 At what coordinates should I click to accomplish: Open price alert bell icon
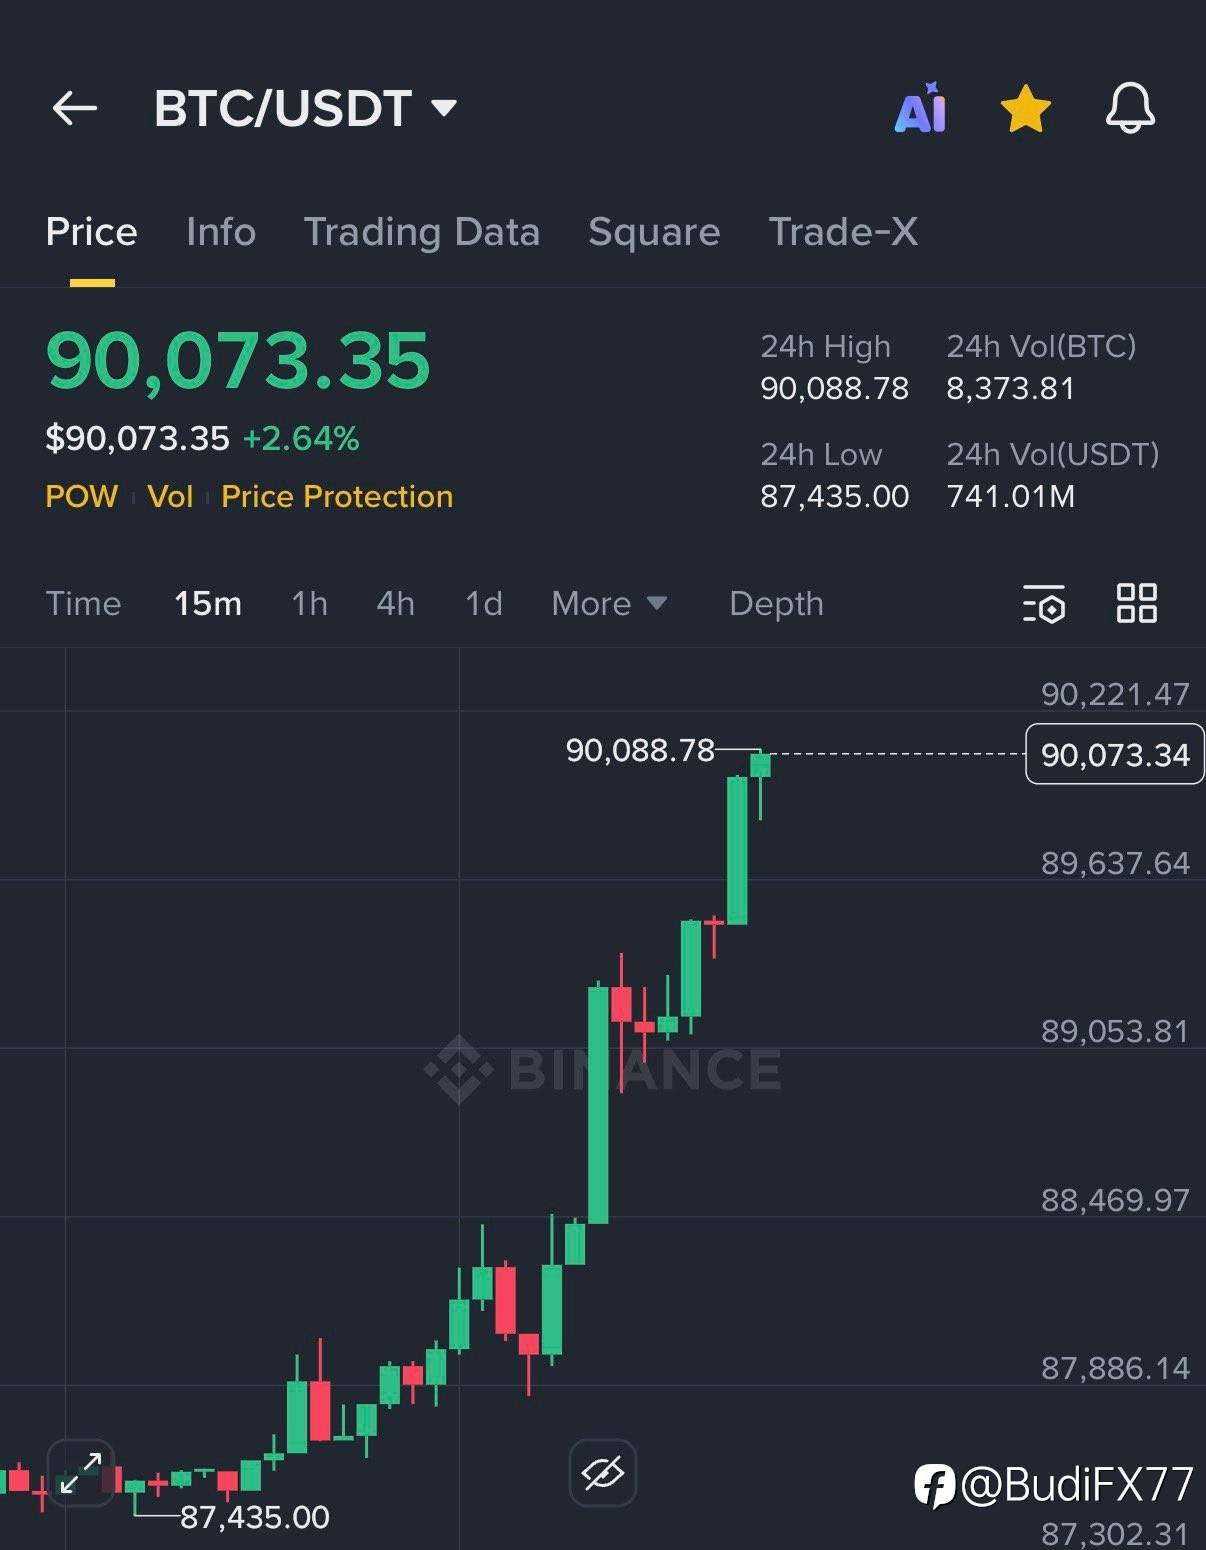(x=1130, y=108)
